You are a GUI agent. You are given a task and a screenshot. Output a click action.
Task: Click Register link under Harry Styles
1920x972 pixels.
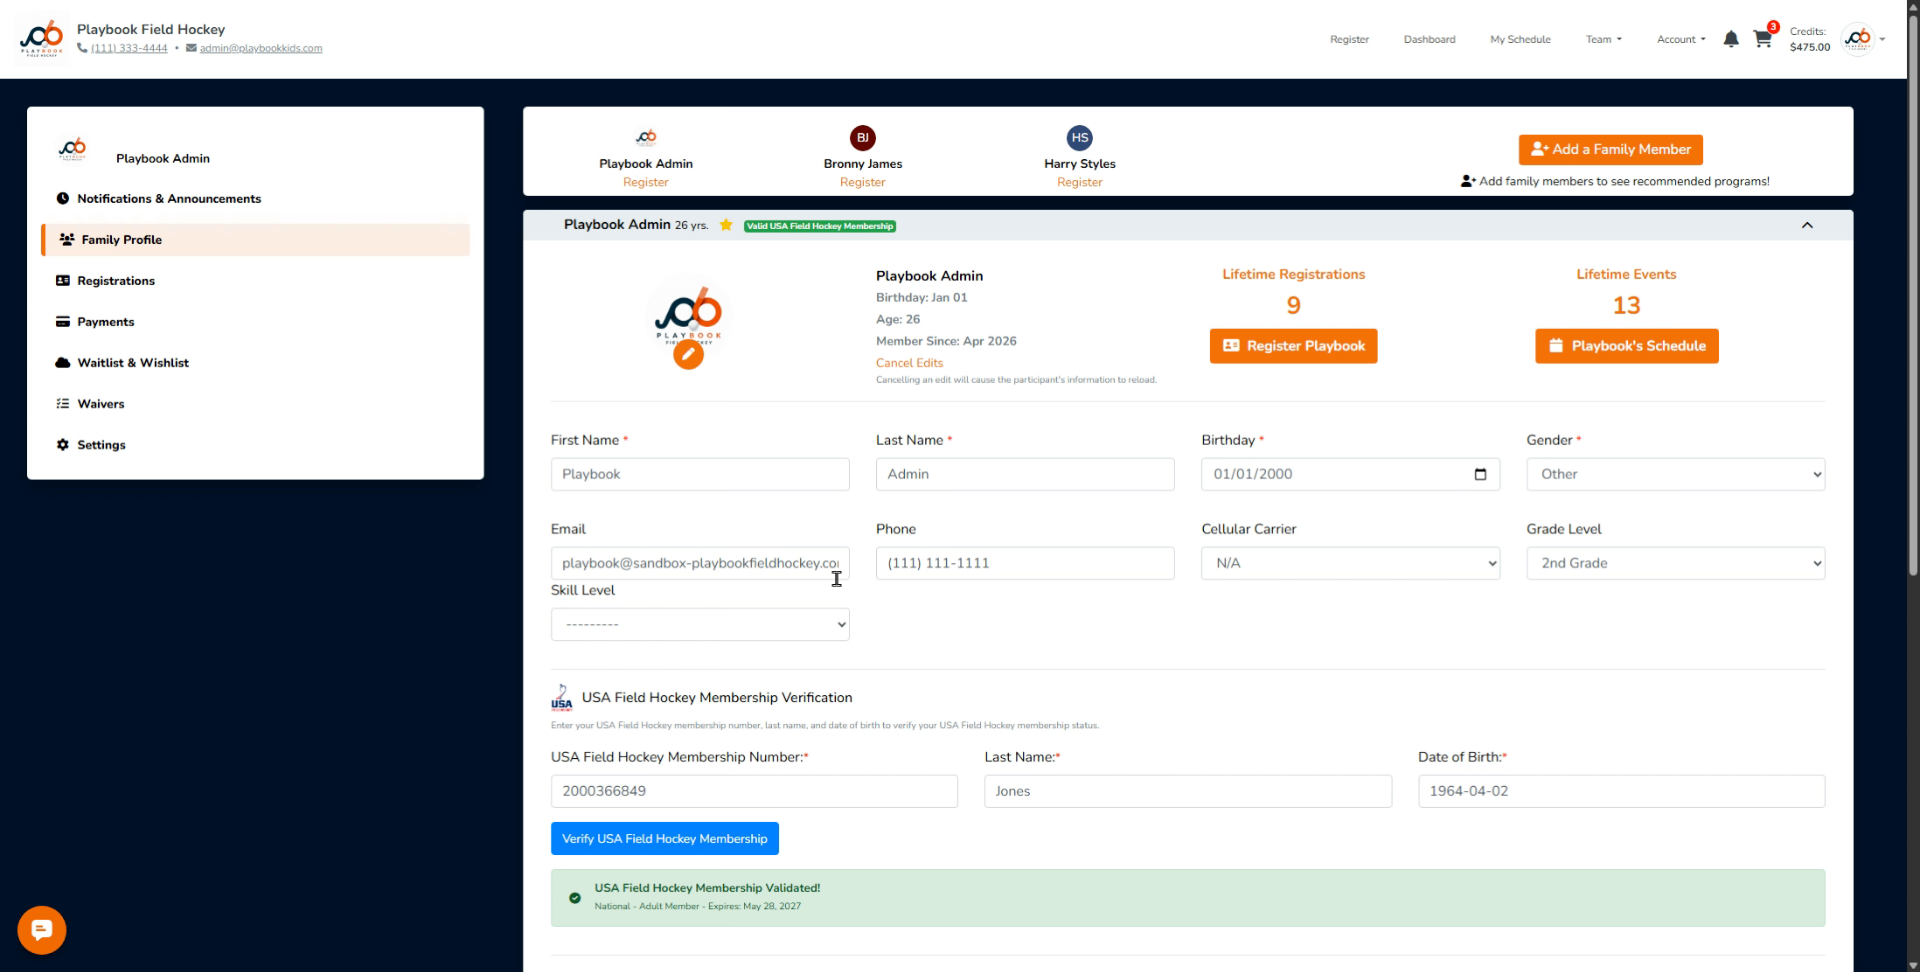(x=1080, y=182)
